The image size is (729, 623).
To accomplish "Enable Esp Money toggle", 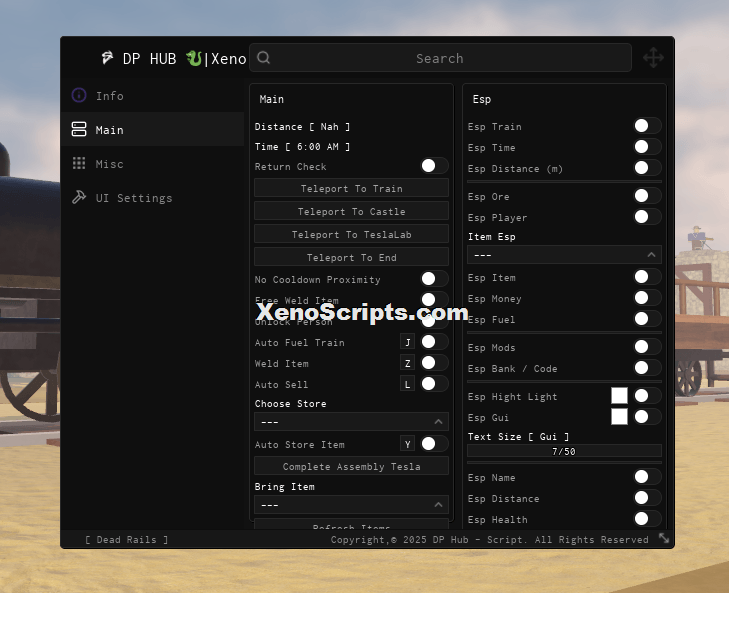I will coord(648,298).
